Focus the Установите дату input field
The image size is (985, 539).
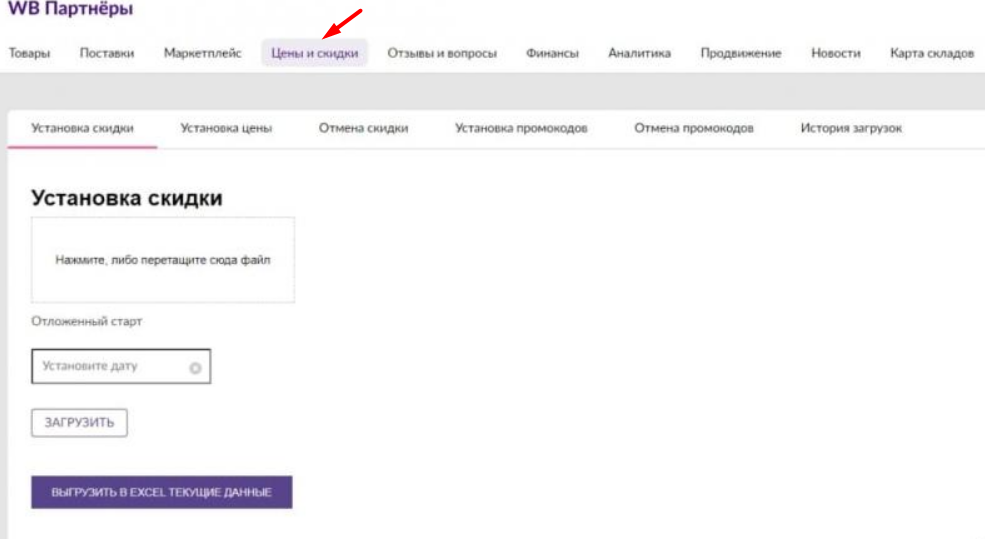tap(121, 366)
